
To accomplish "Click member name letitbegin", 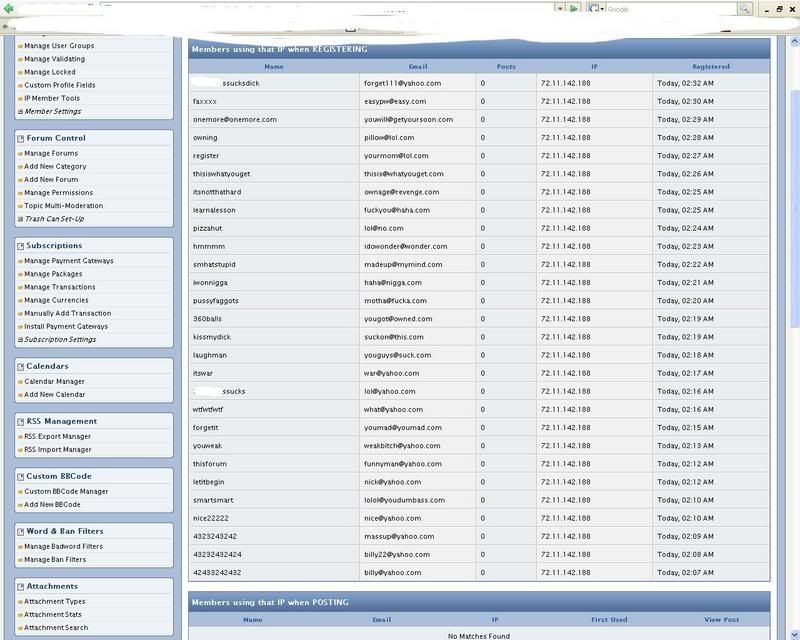I will coord(208,482).
